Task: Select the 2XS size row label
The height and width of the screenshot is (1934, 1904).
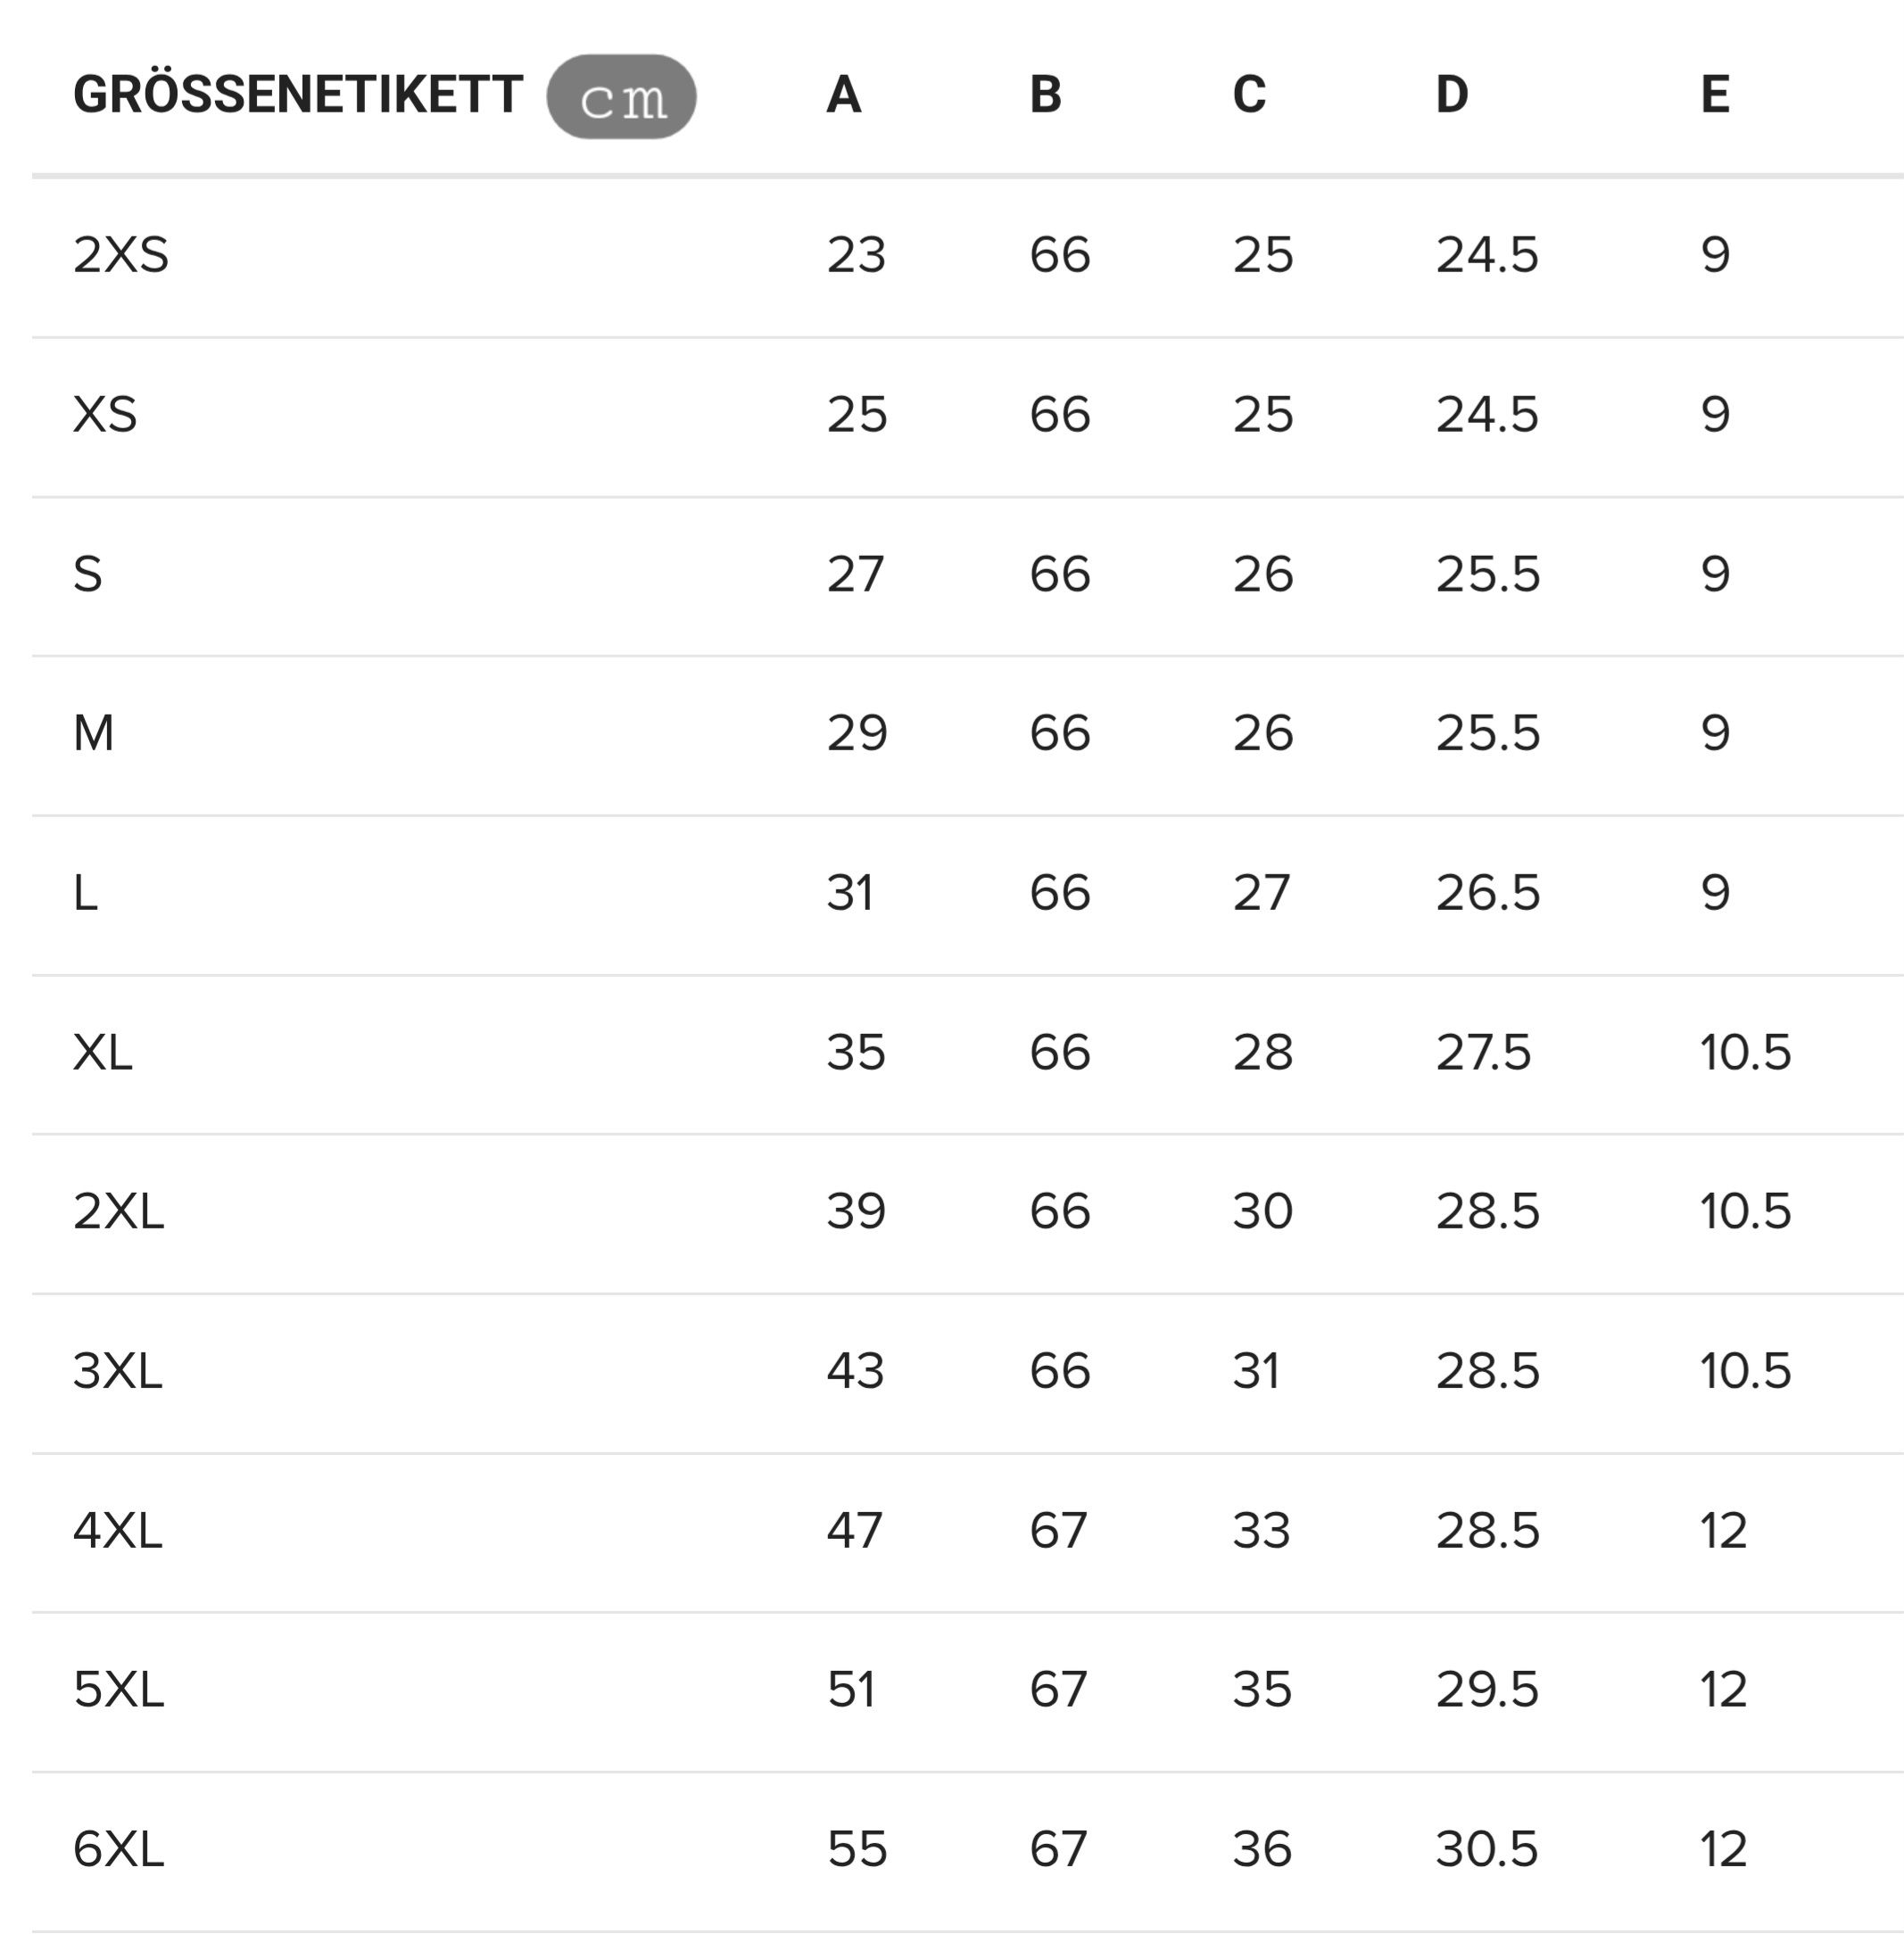Action: pyautogui.click(x=121, y=255)
